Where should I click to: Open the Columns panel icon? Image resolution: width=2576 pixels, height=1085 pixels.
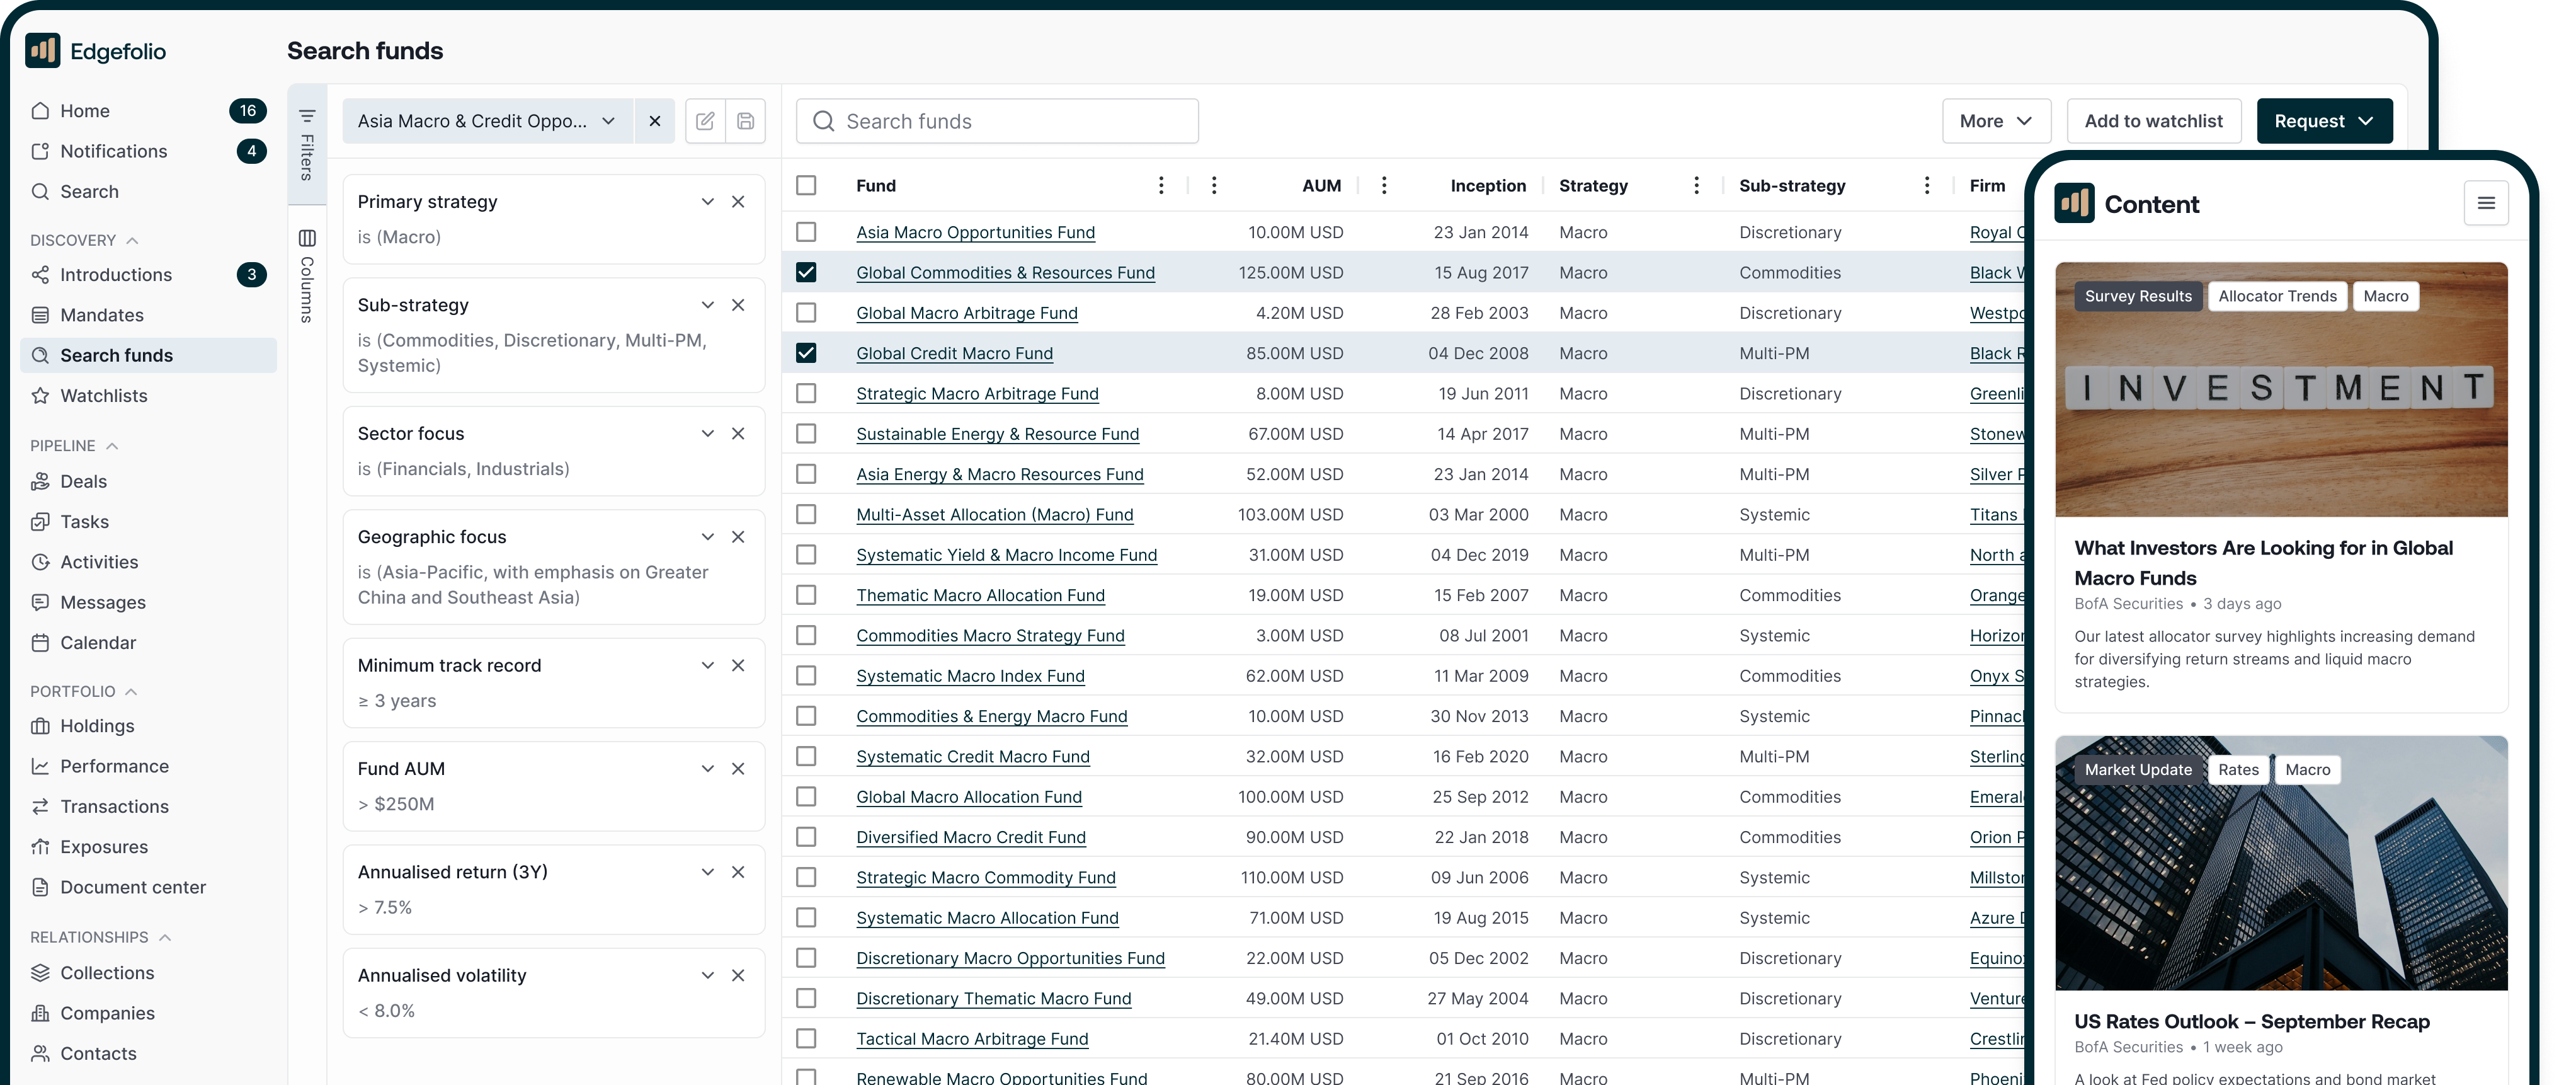(x=307, y=238)
